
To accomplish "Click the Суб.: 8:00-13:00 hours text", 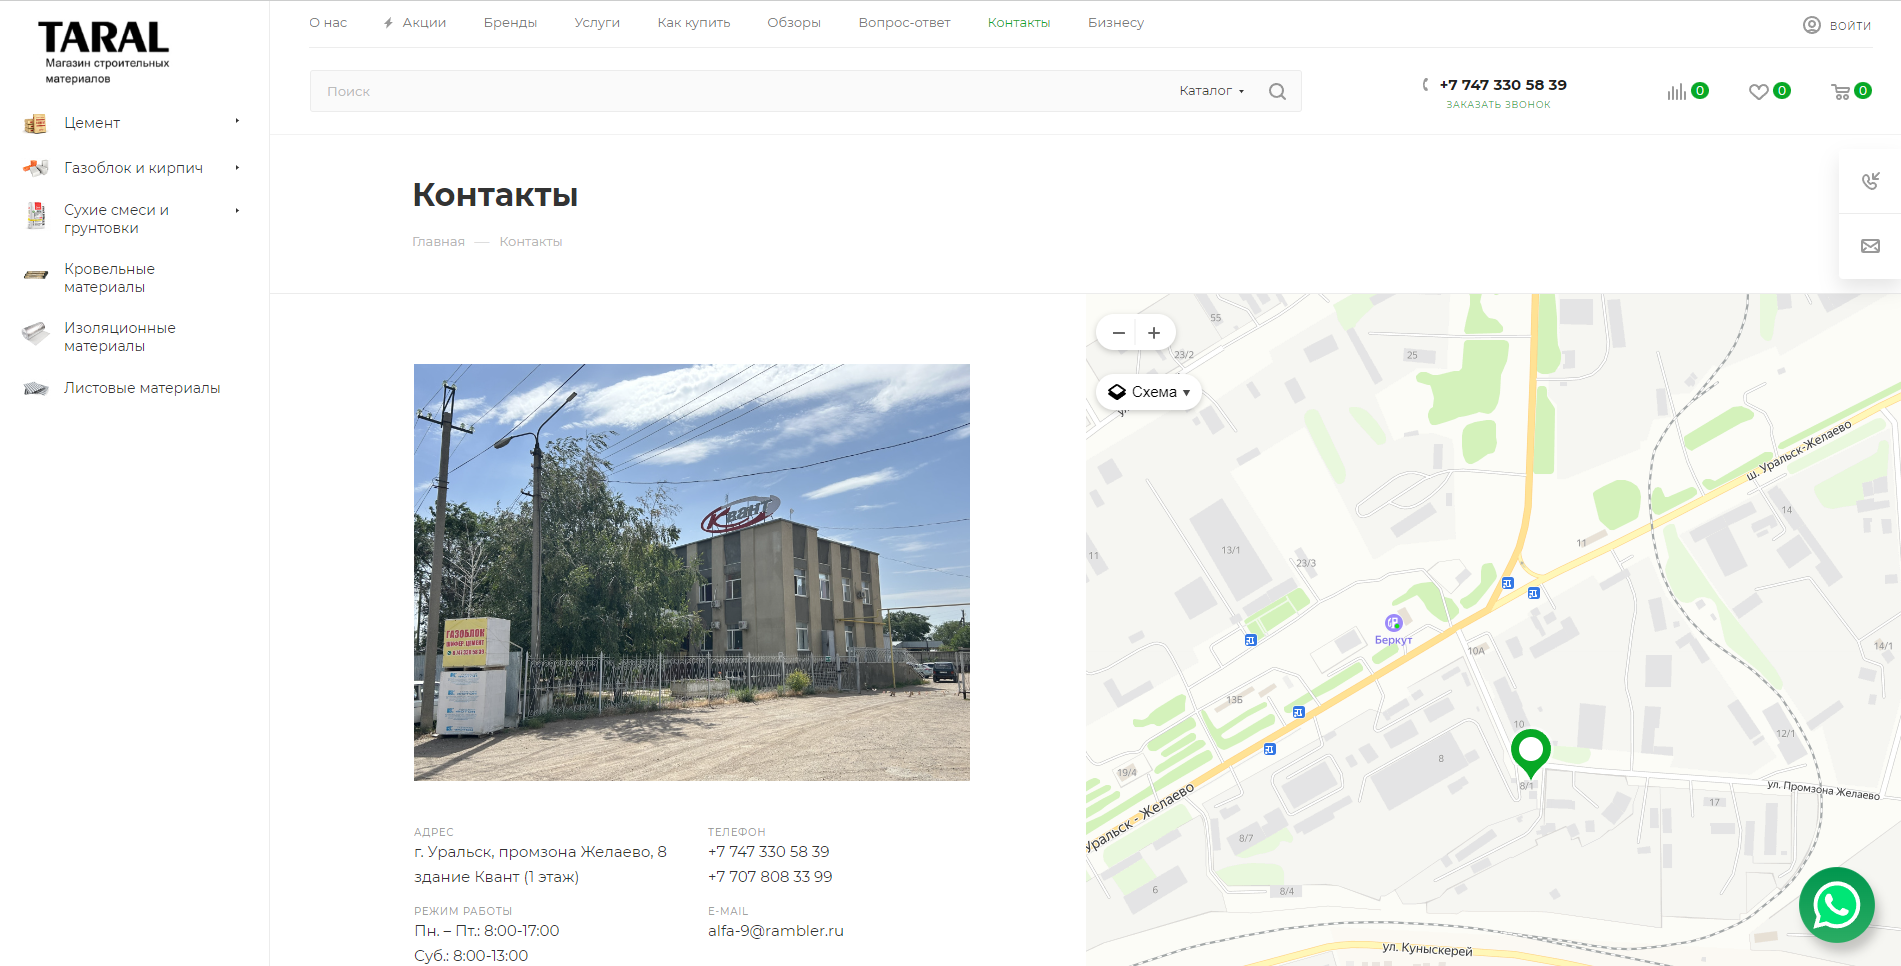I will (x=471, y=956).
